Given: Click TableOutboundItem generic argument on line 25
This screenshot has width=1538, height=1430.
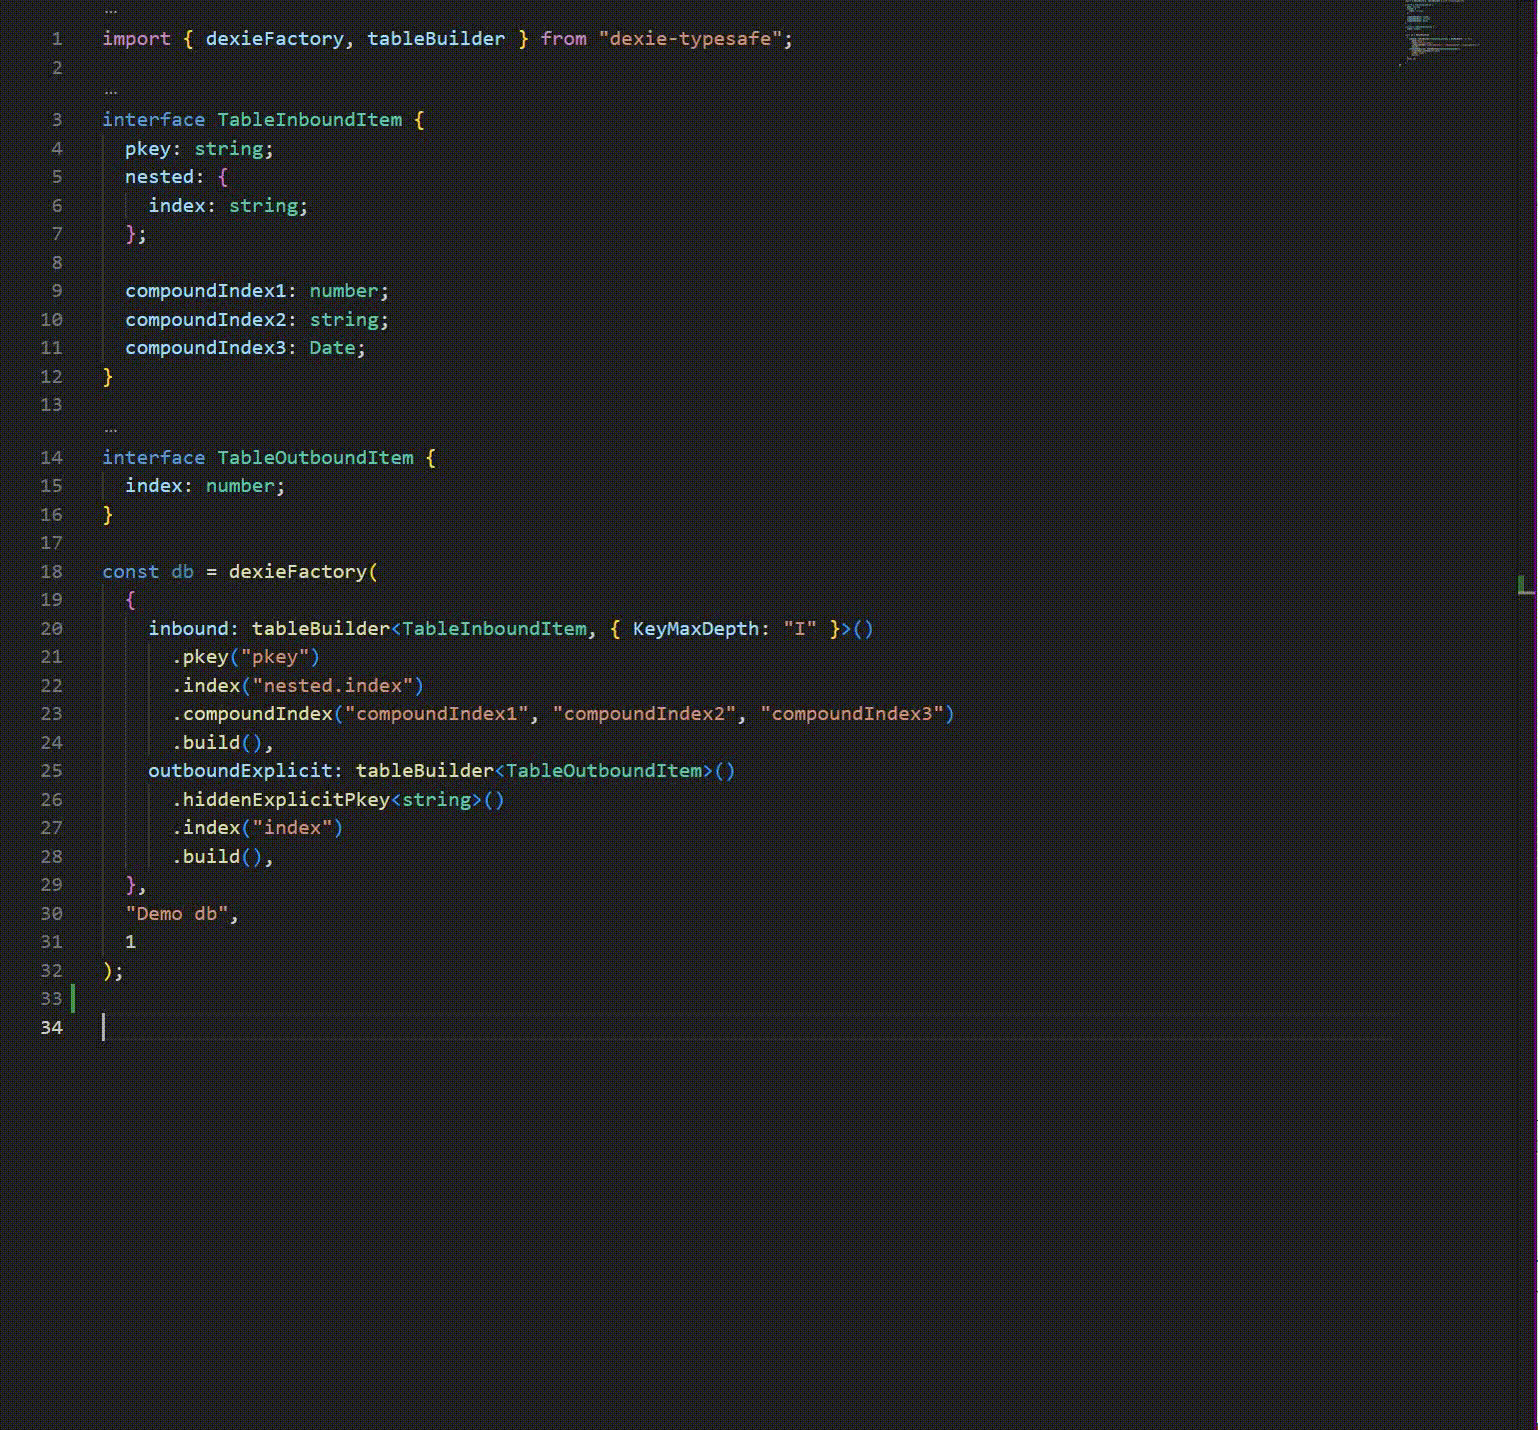Looking at the screenshot, I should [x=604, y=771].
